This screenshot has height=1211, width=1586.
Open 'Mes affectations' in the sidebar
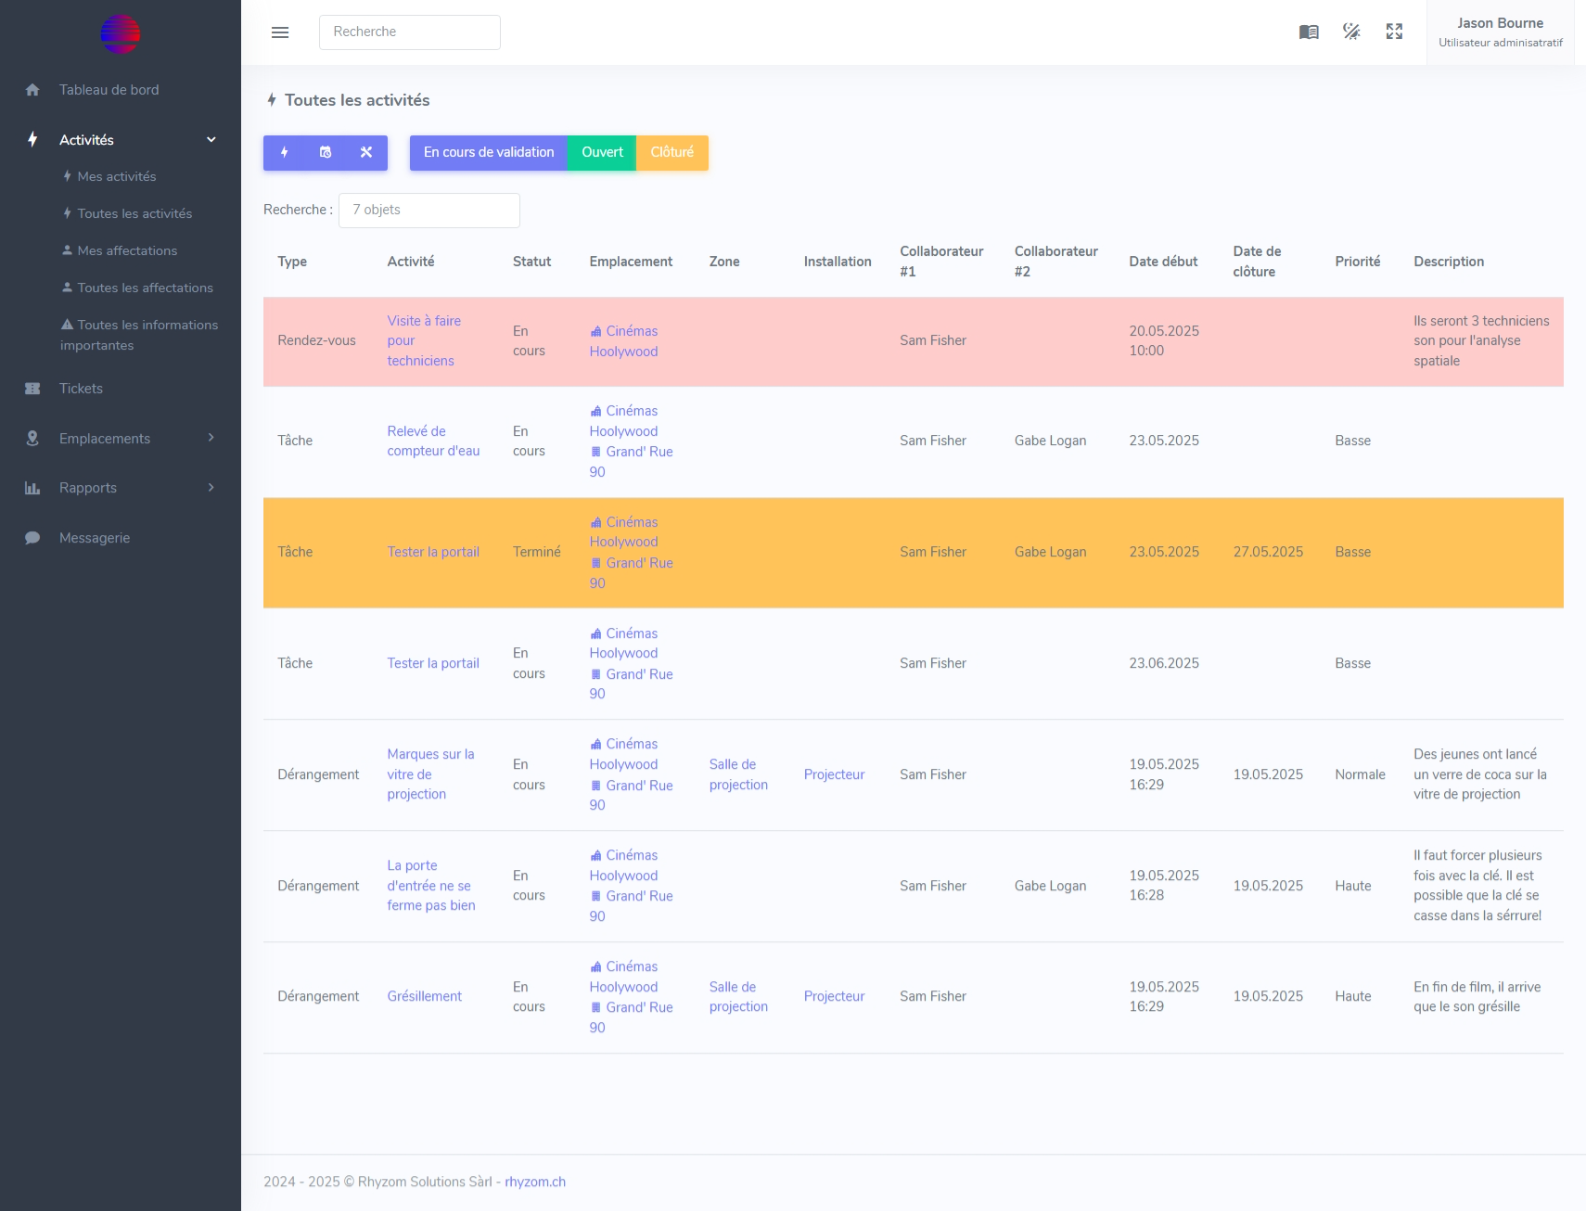[127, 251]
